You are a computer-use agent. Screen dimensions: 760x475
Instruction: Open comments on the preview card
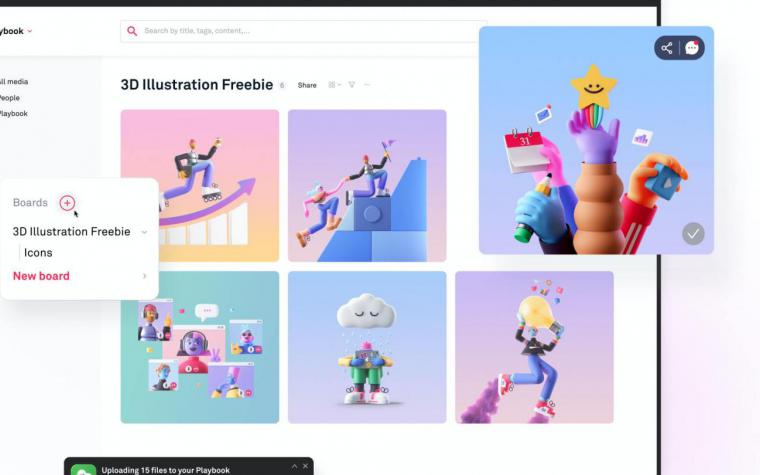[x=692, y=48]
